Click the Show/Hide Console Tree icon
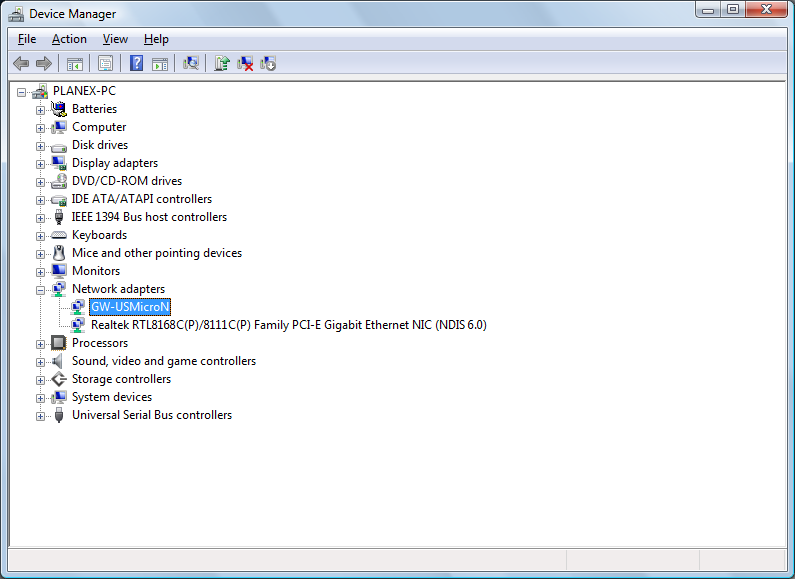This screenshot has height=579, width=795. point(74,63)
